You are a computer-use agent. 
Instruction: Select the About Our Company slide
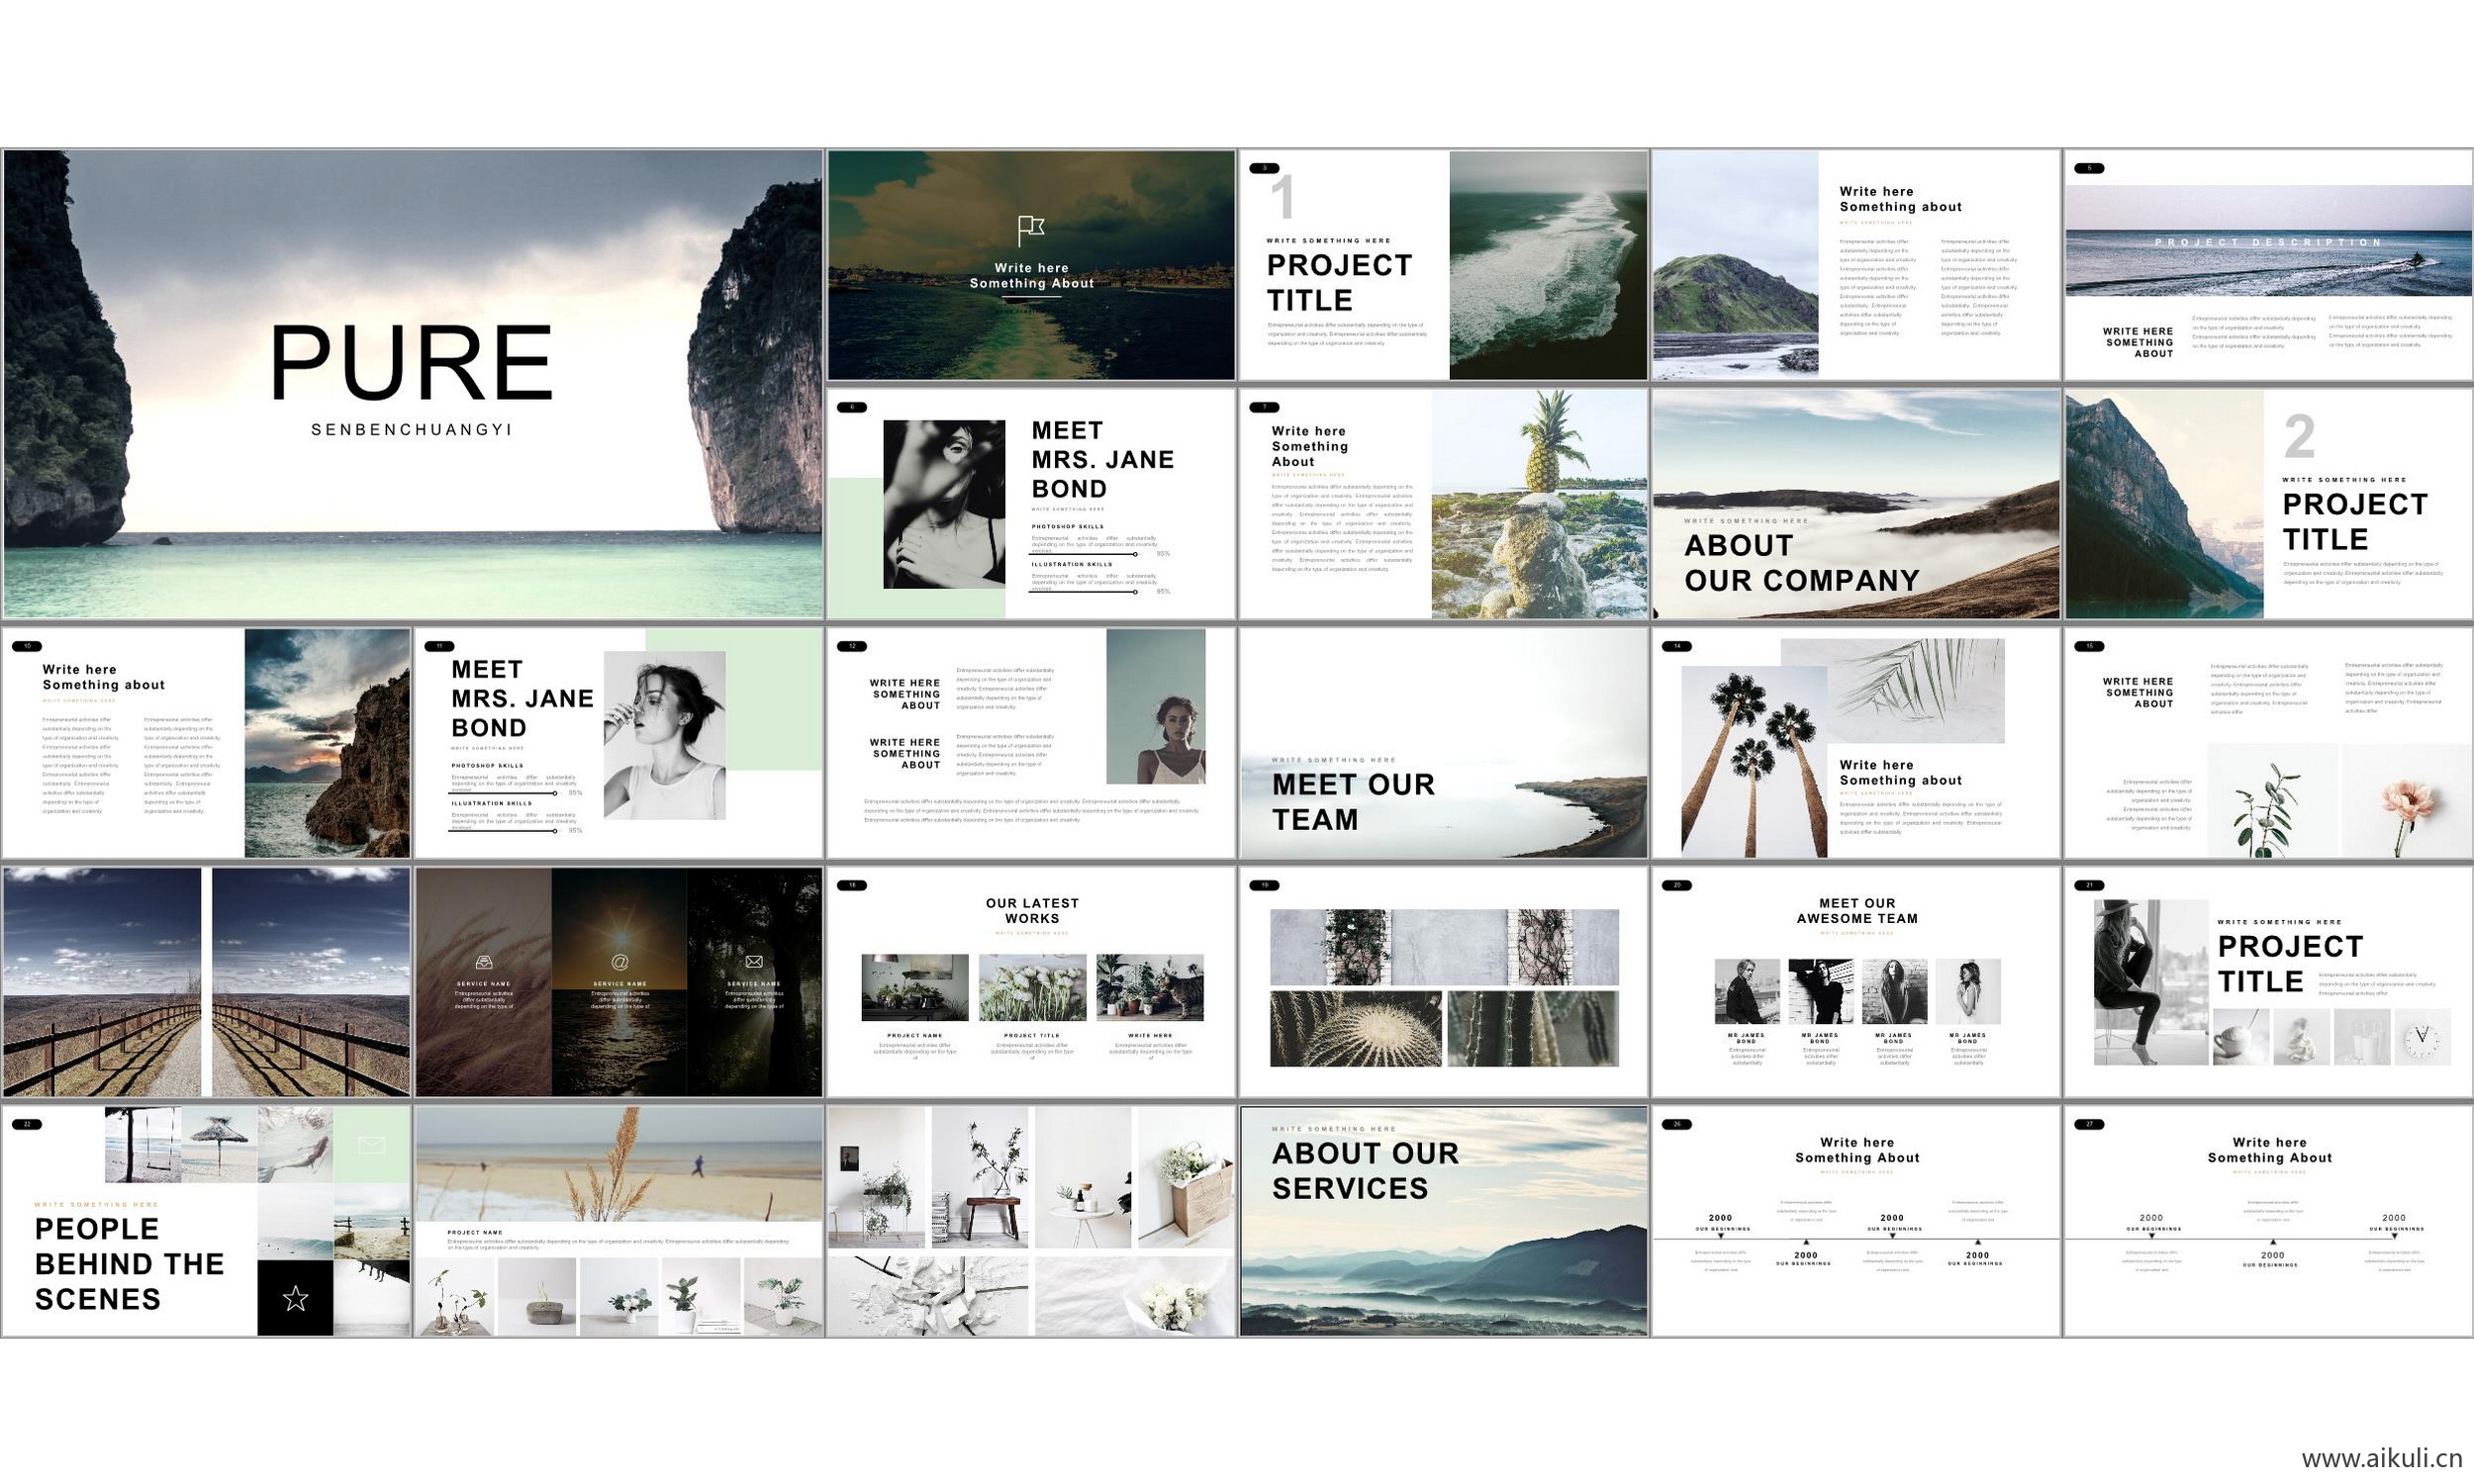pos(1855,503)
